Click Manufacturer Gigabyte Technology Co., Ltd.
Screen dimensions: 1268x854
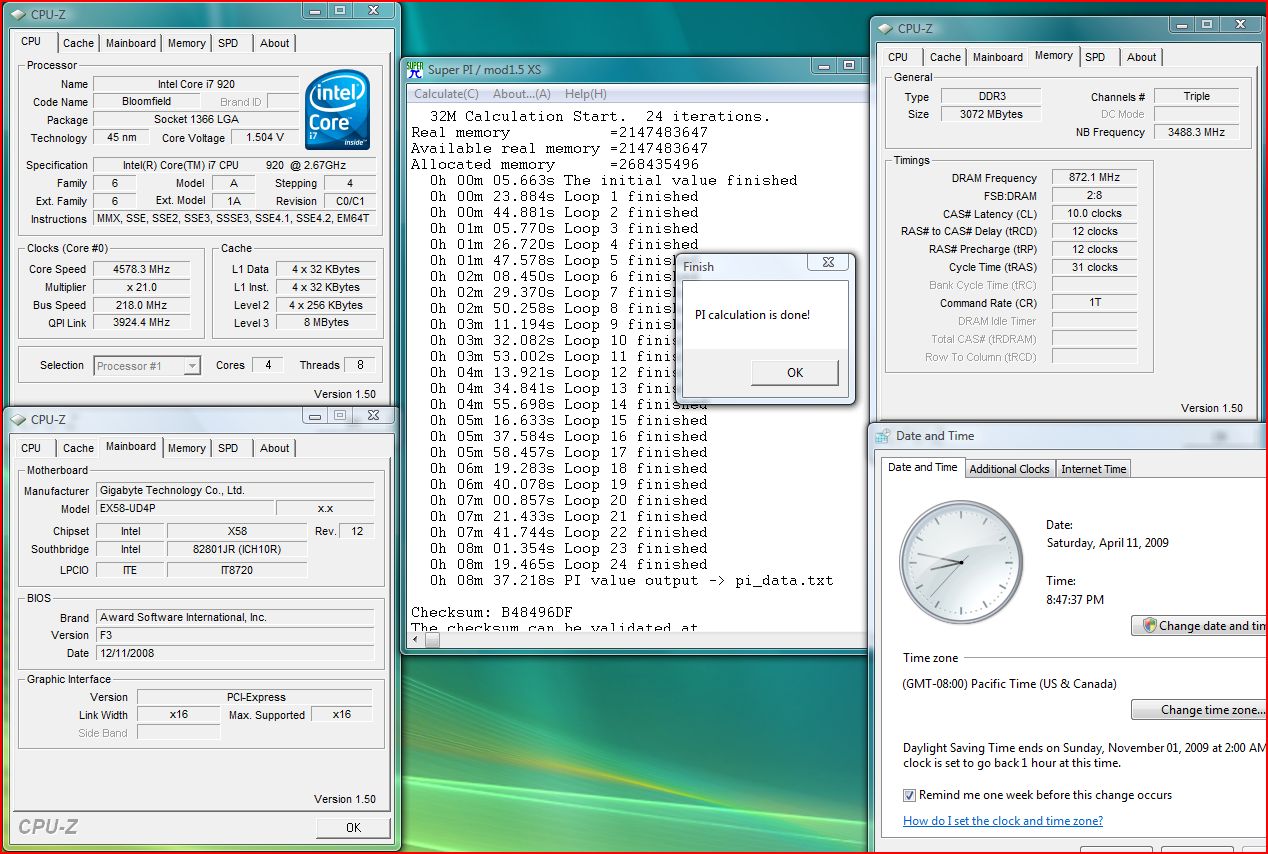(x=235, y=490)
